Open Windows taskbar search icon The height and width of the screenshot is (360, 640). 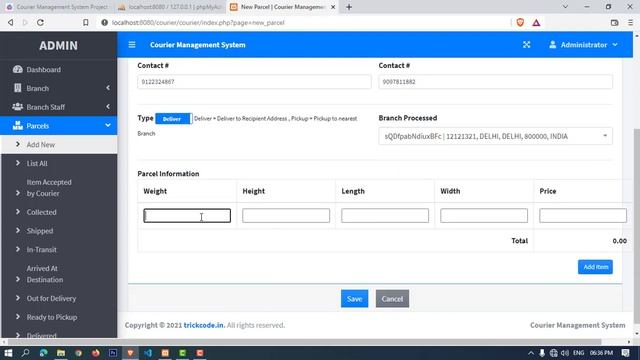tap(25, 353)
